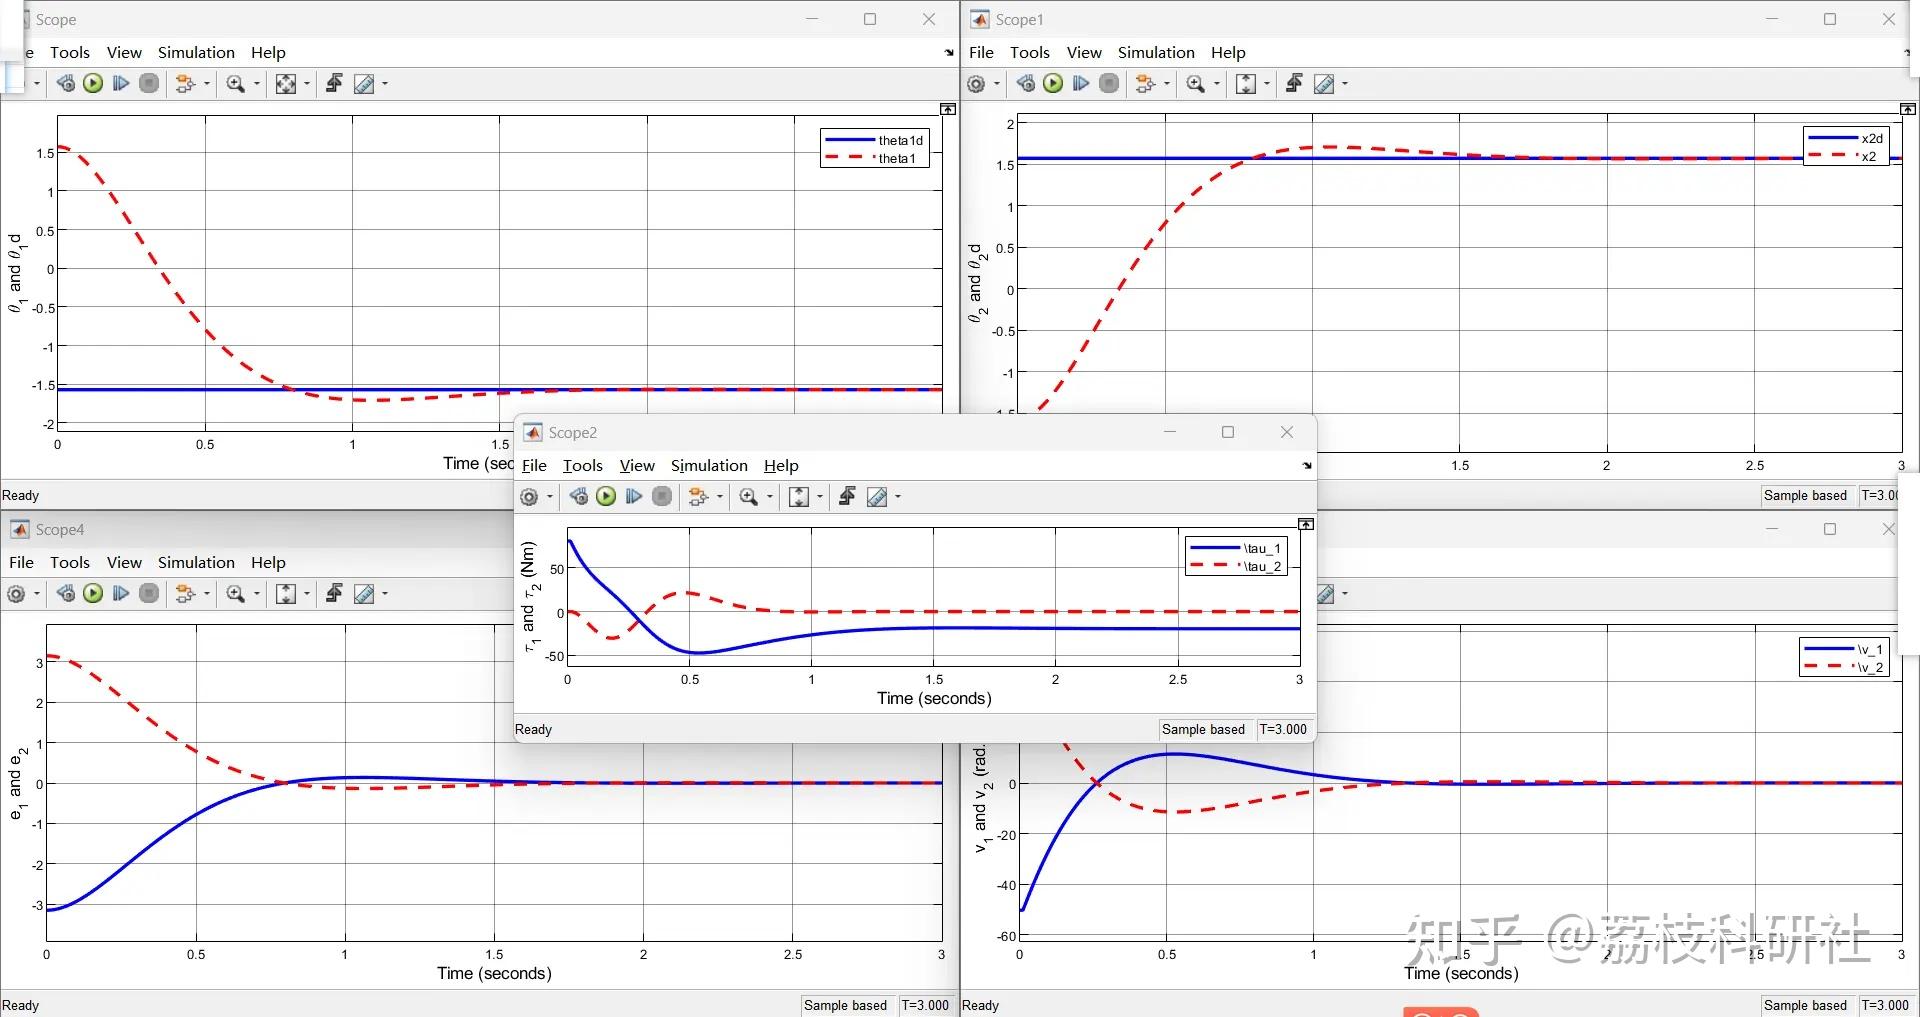Open Triggers in Scope4 toolbar
The width and height of the screenshot is (1920, 1017).
(x=334, y=594)
